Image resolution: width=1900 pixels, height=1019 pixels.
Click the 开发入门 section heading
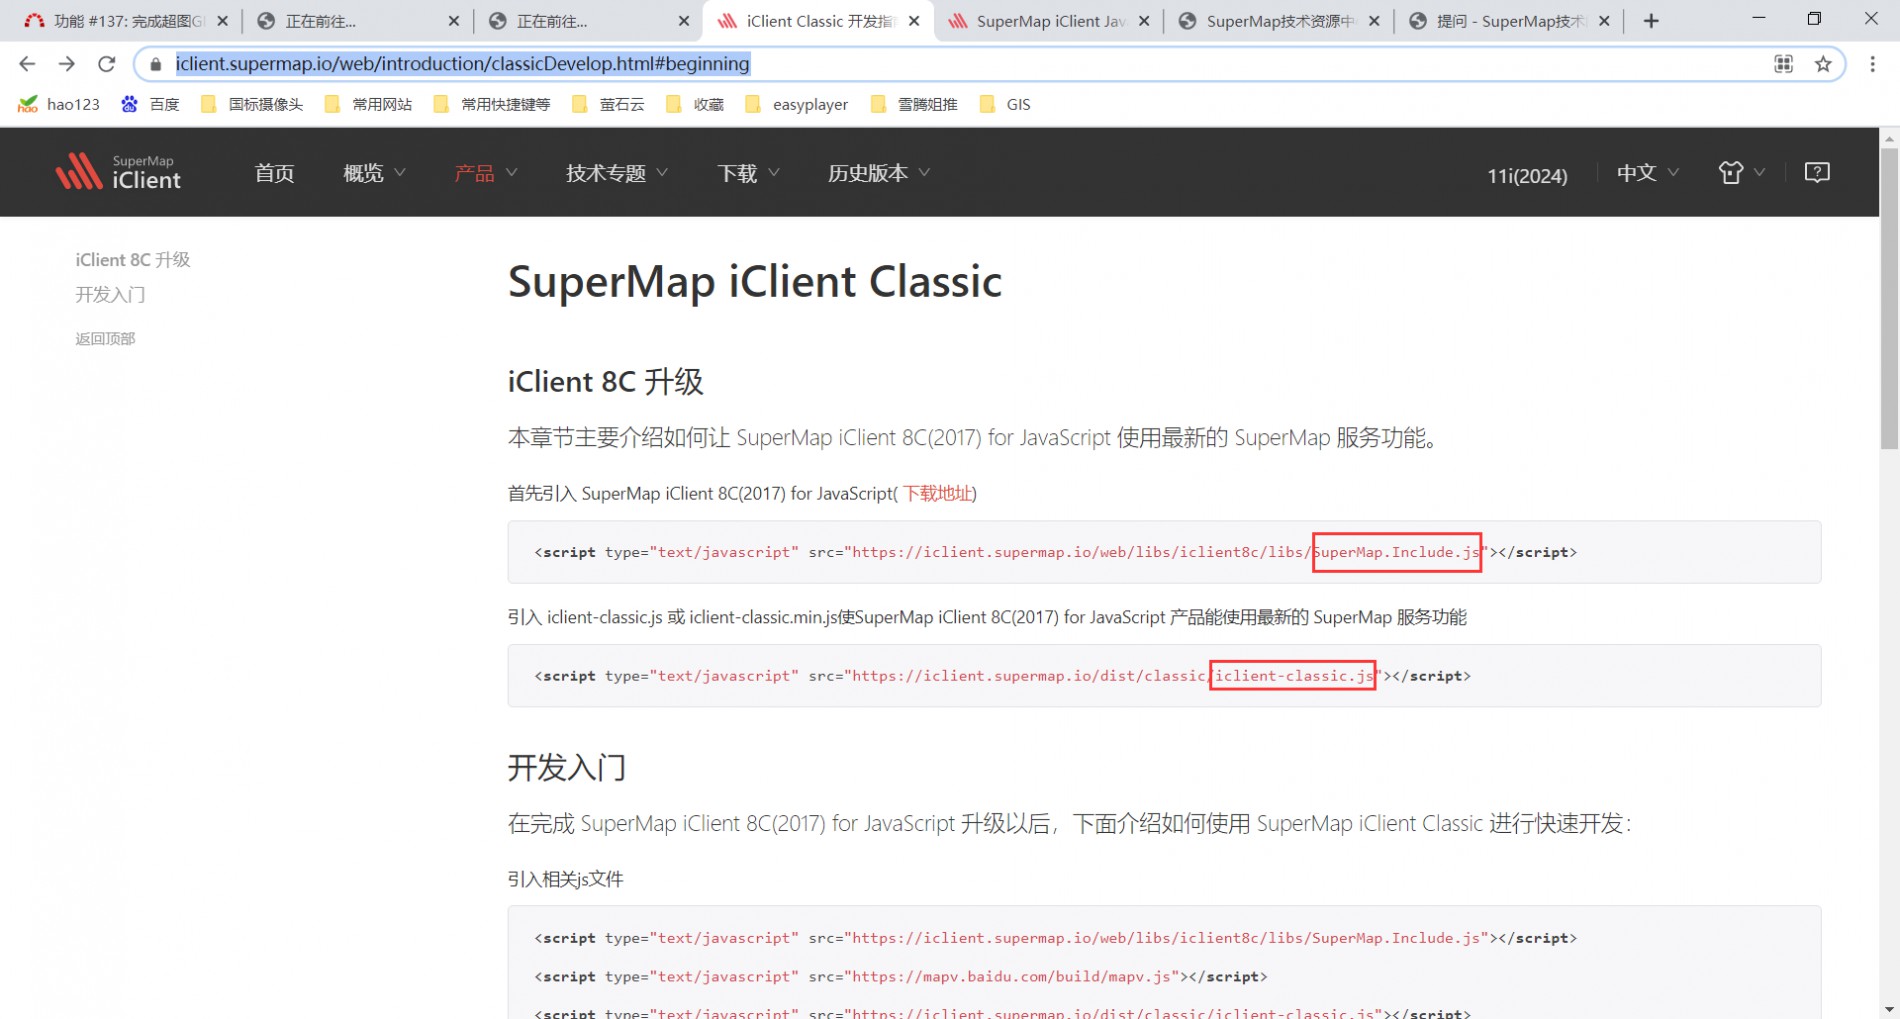566,767
